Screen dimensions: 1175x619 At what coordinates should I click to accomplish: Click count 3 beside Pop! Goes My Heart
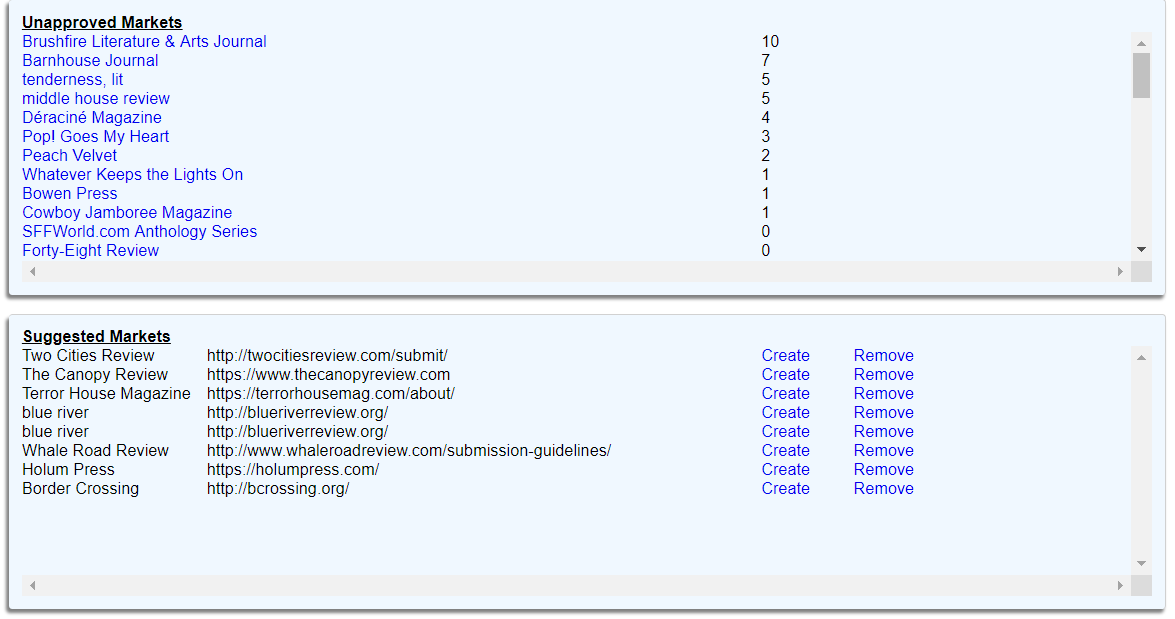point(766,136)
